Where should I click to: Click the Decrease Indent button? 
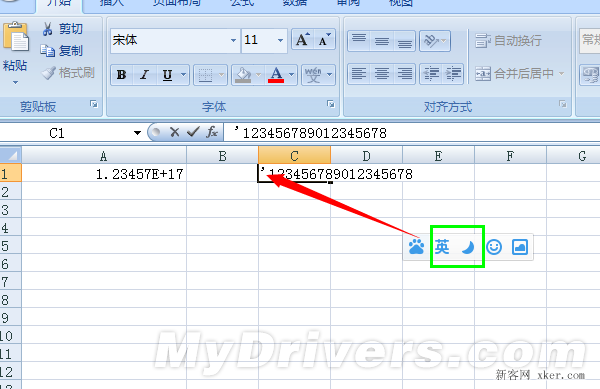431,73
